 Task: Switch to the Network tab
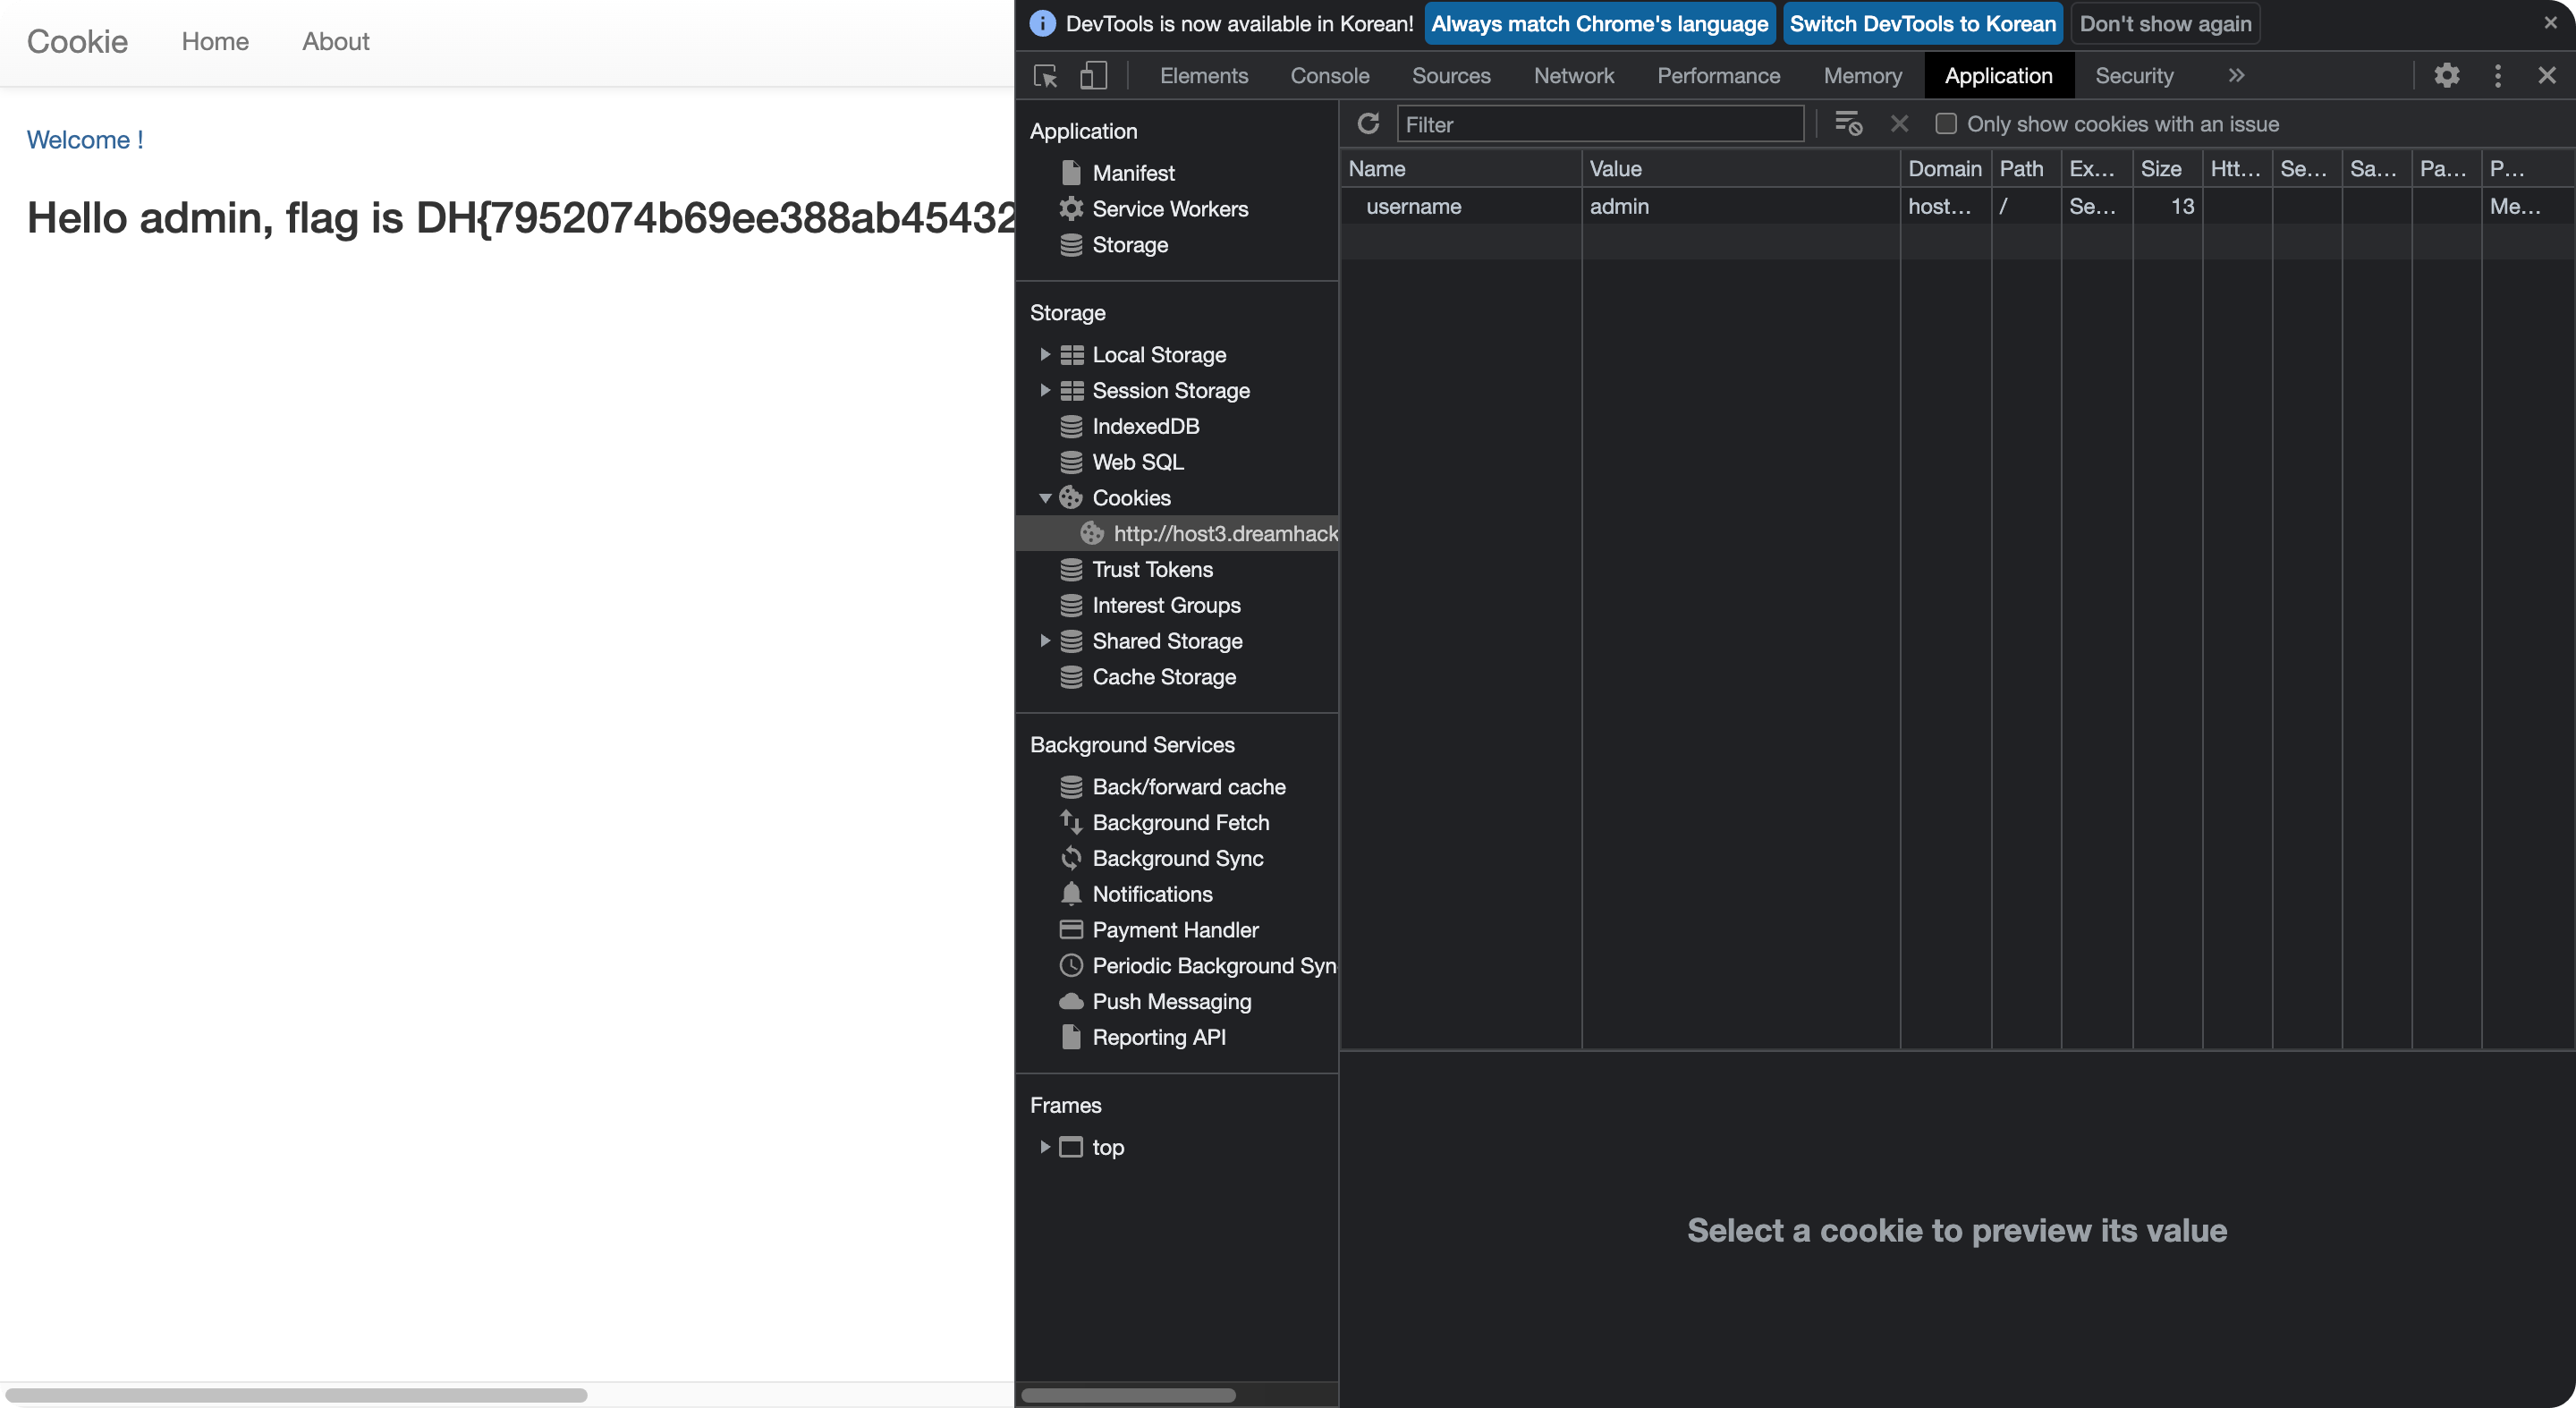tap(1573, 76)
